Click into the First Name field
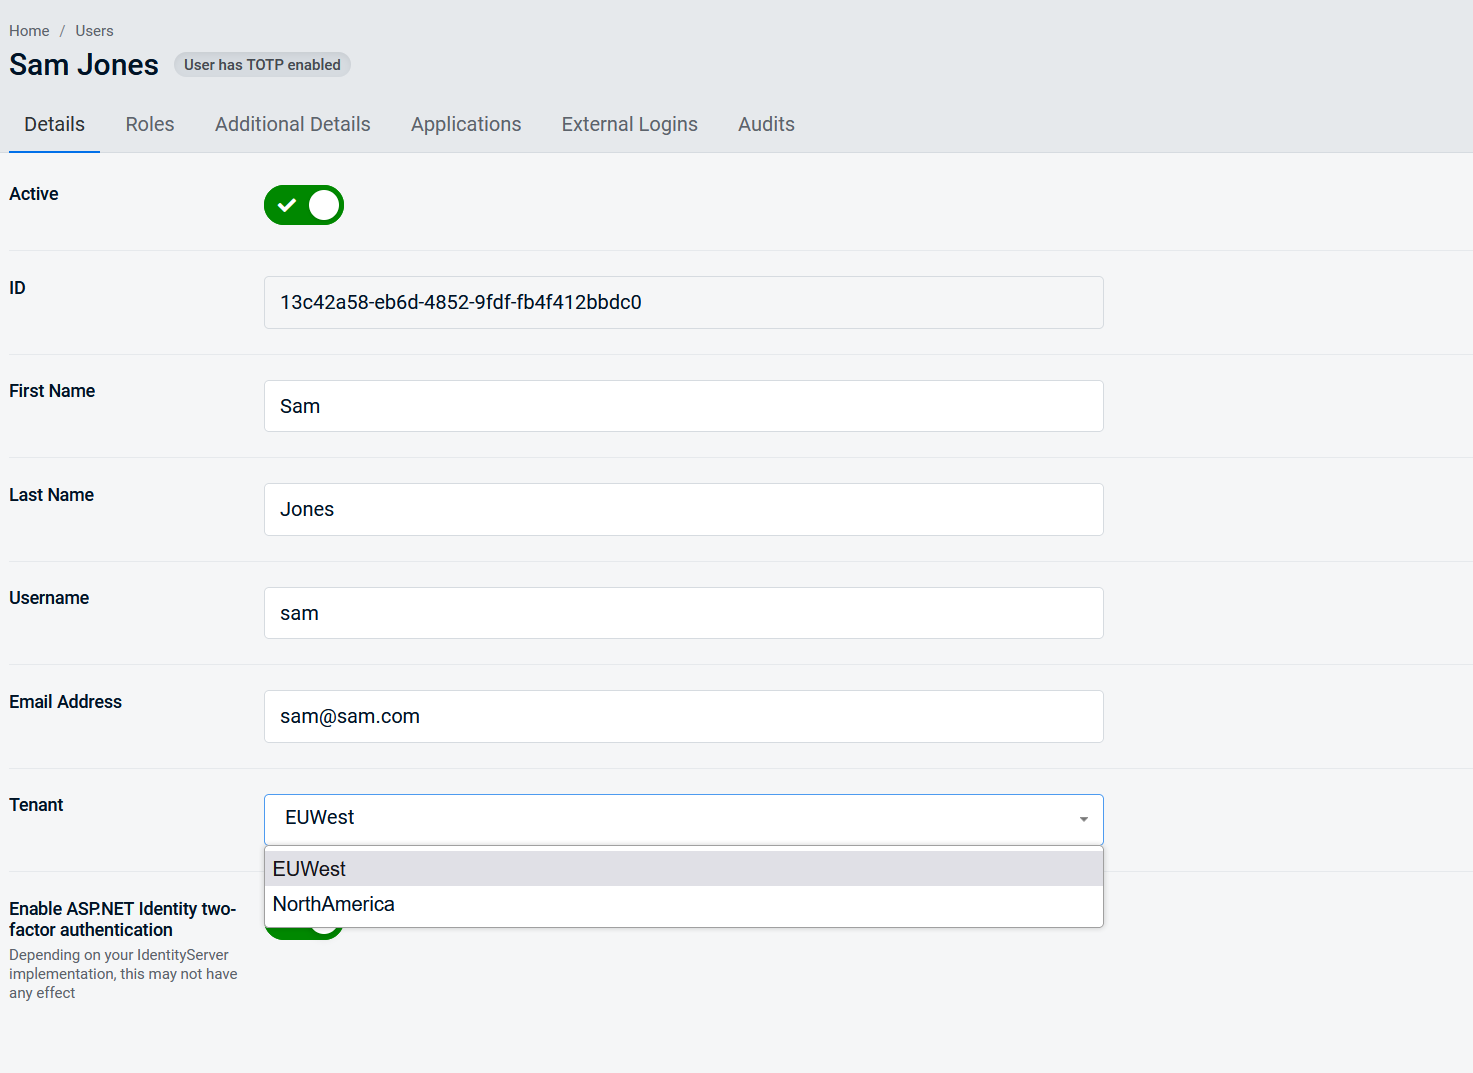The image size is (1473, 1073). pyautogui.click(x=683, y=406)
